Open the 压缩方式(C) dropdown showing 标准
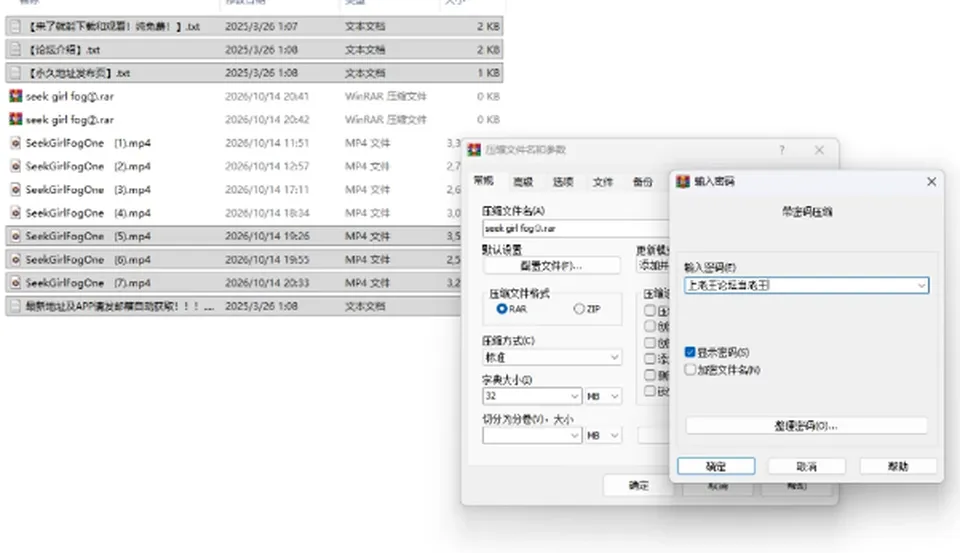This screenshot has width=960, height=553. [552, 357]
